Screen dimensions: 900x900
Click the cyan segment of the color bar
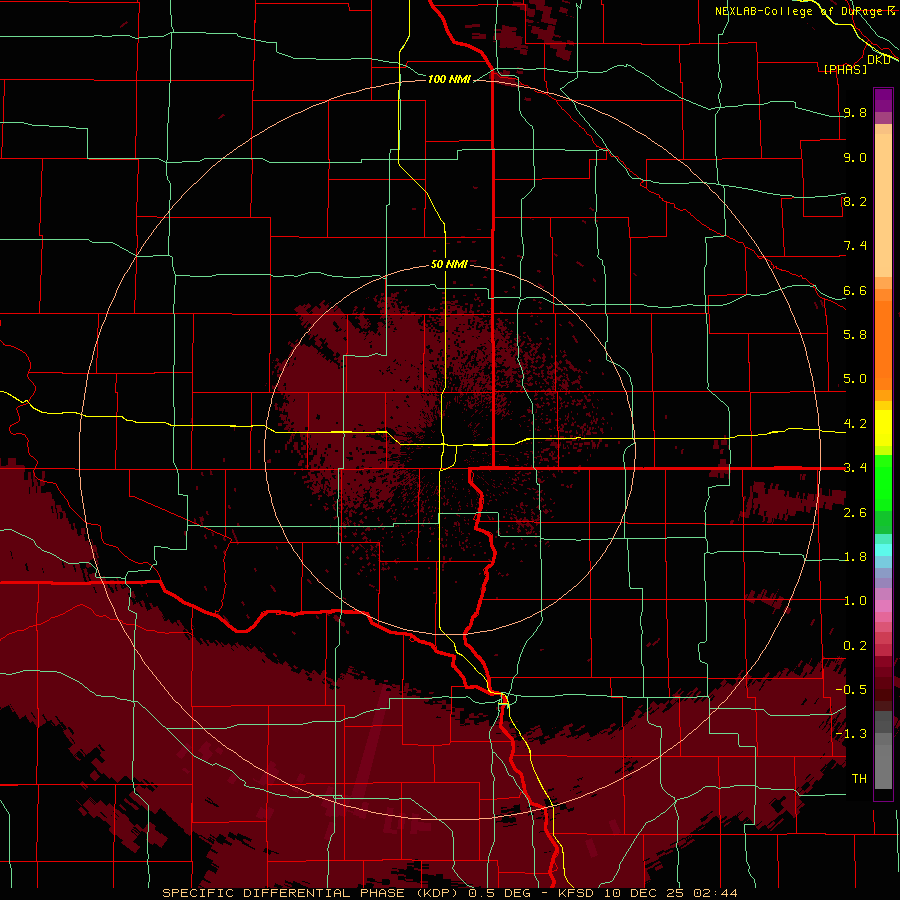click(883, 550)
